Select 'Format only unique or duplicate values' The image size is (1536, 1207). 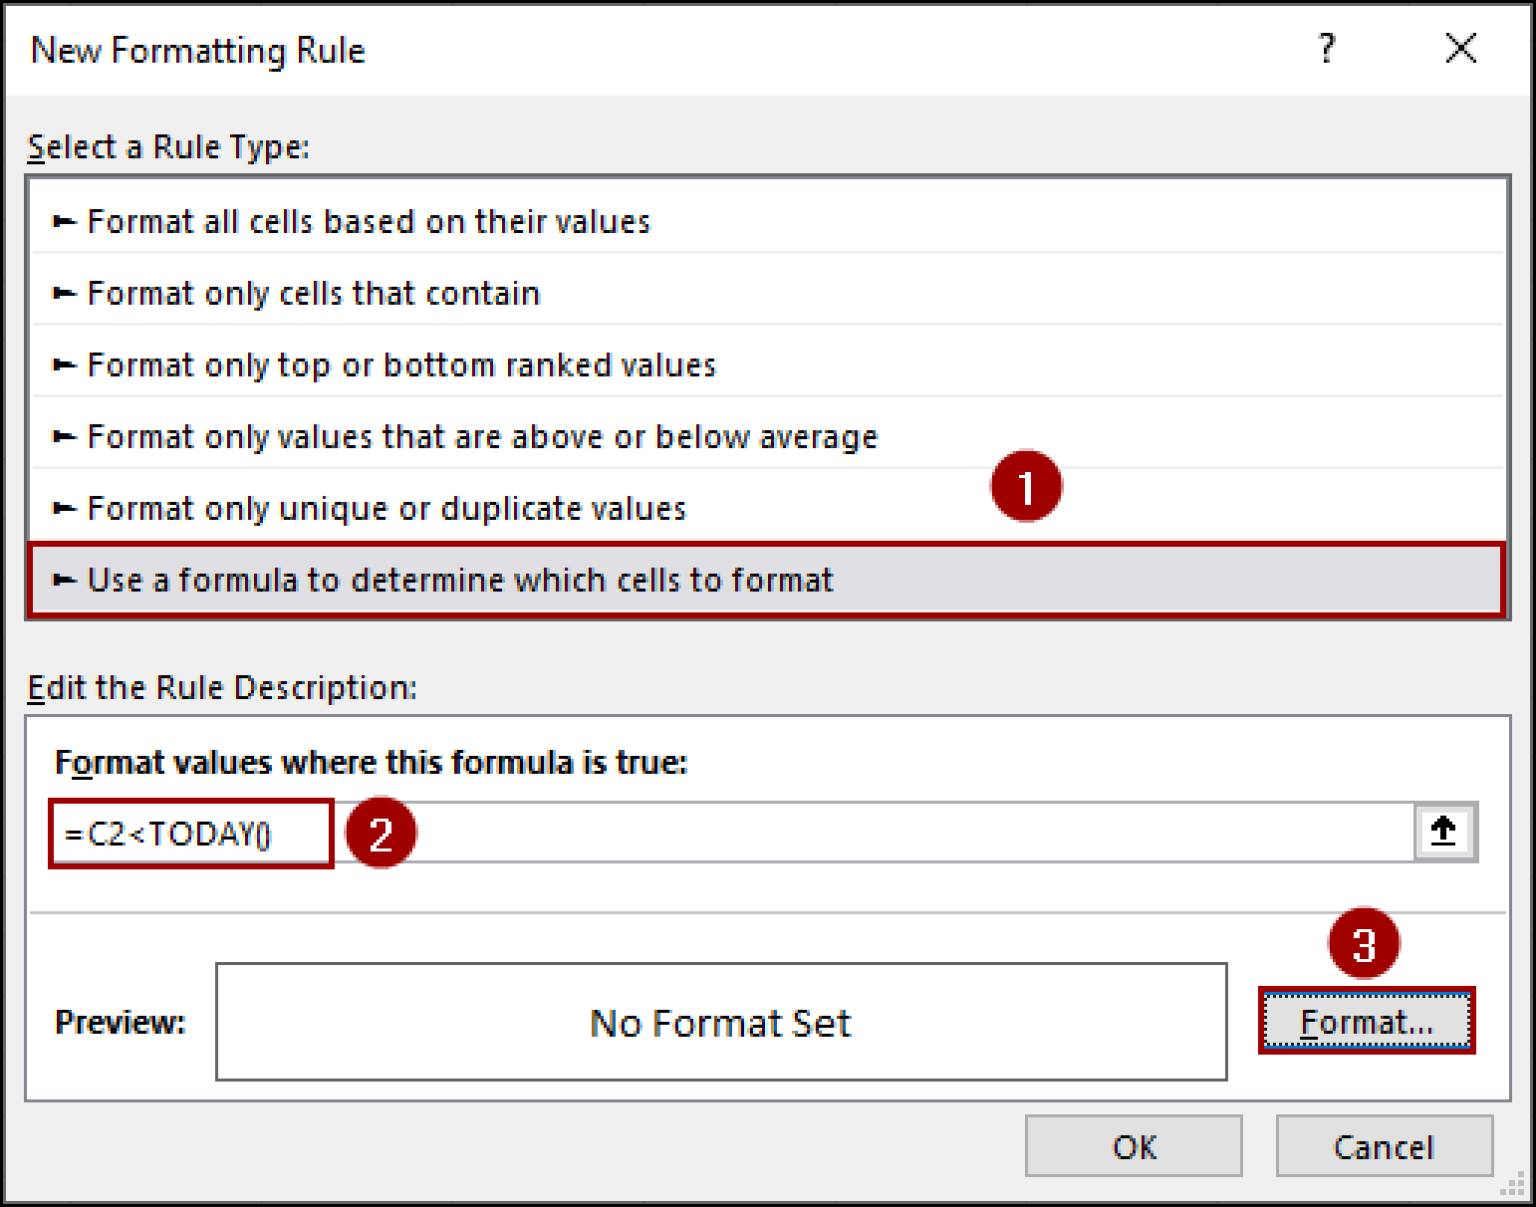click(385, 508)
